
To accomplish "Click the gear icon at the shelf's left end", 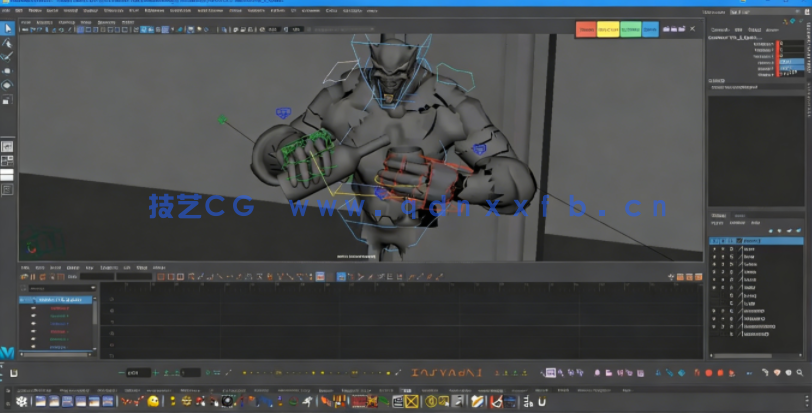I will (x=22, y=401).
